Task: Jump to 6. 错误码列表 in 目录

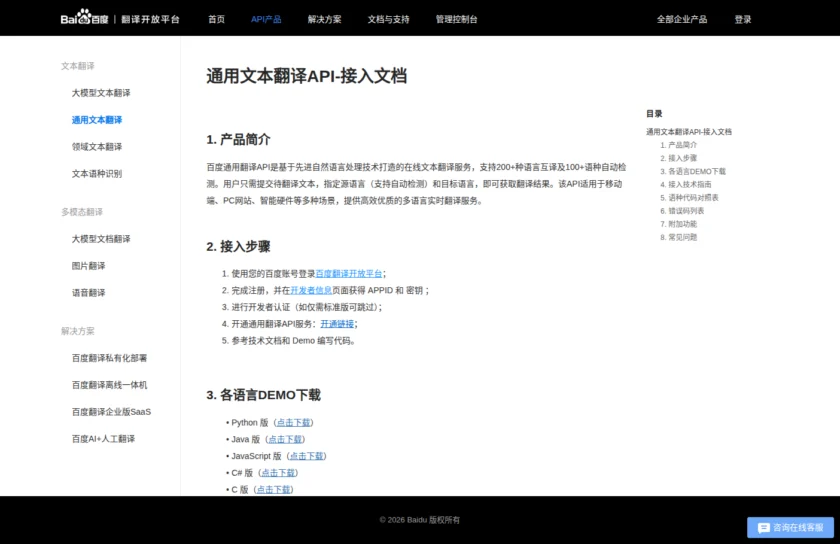Action: (682, 211)
